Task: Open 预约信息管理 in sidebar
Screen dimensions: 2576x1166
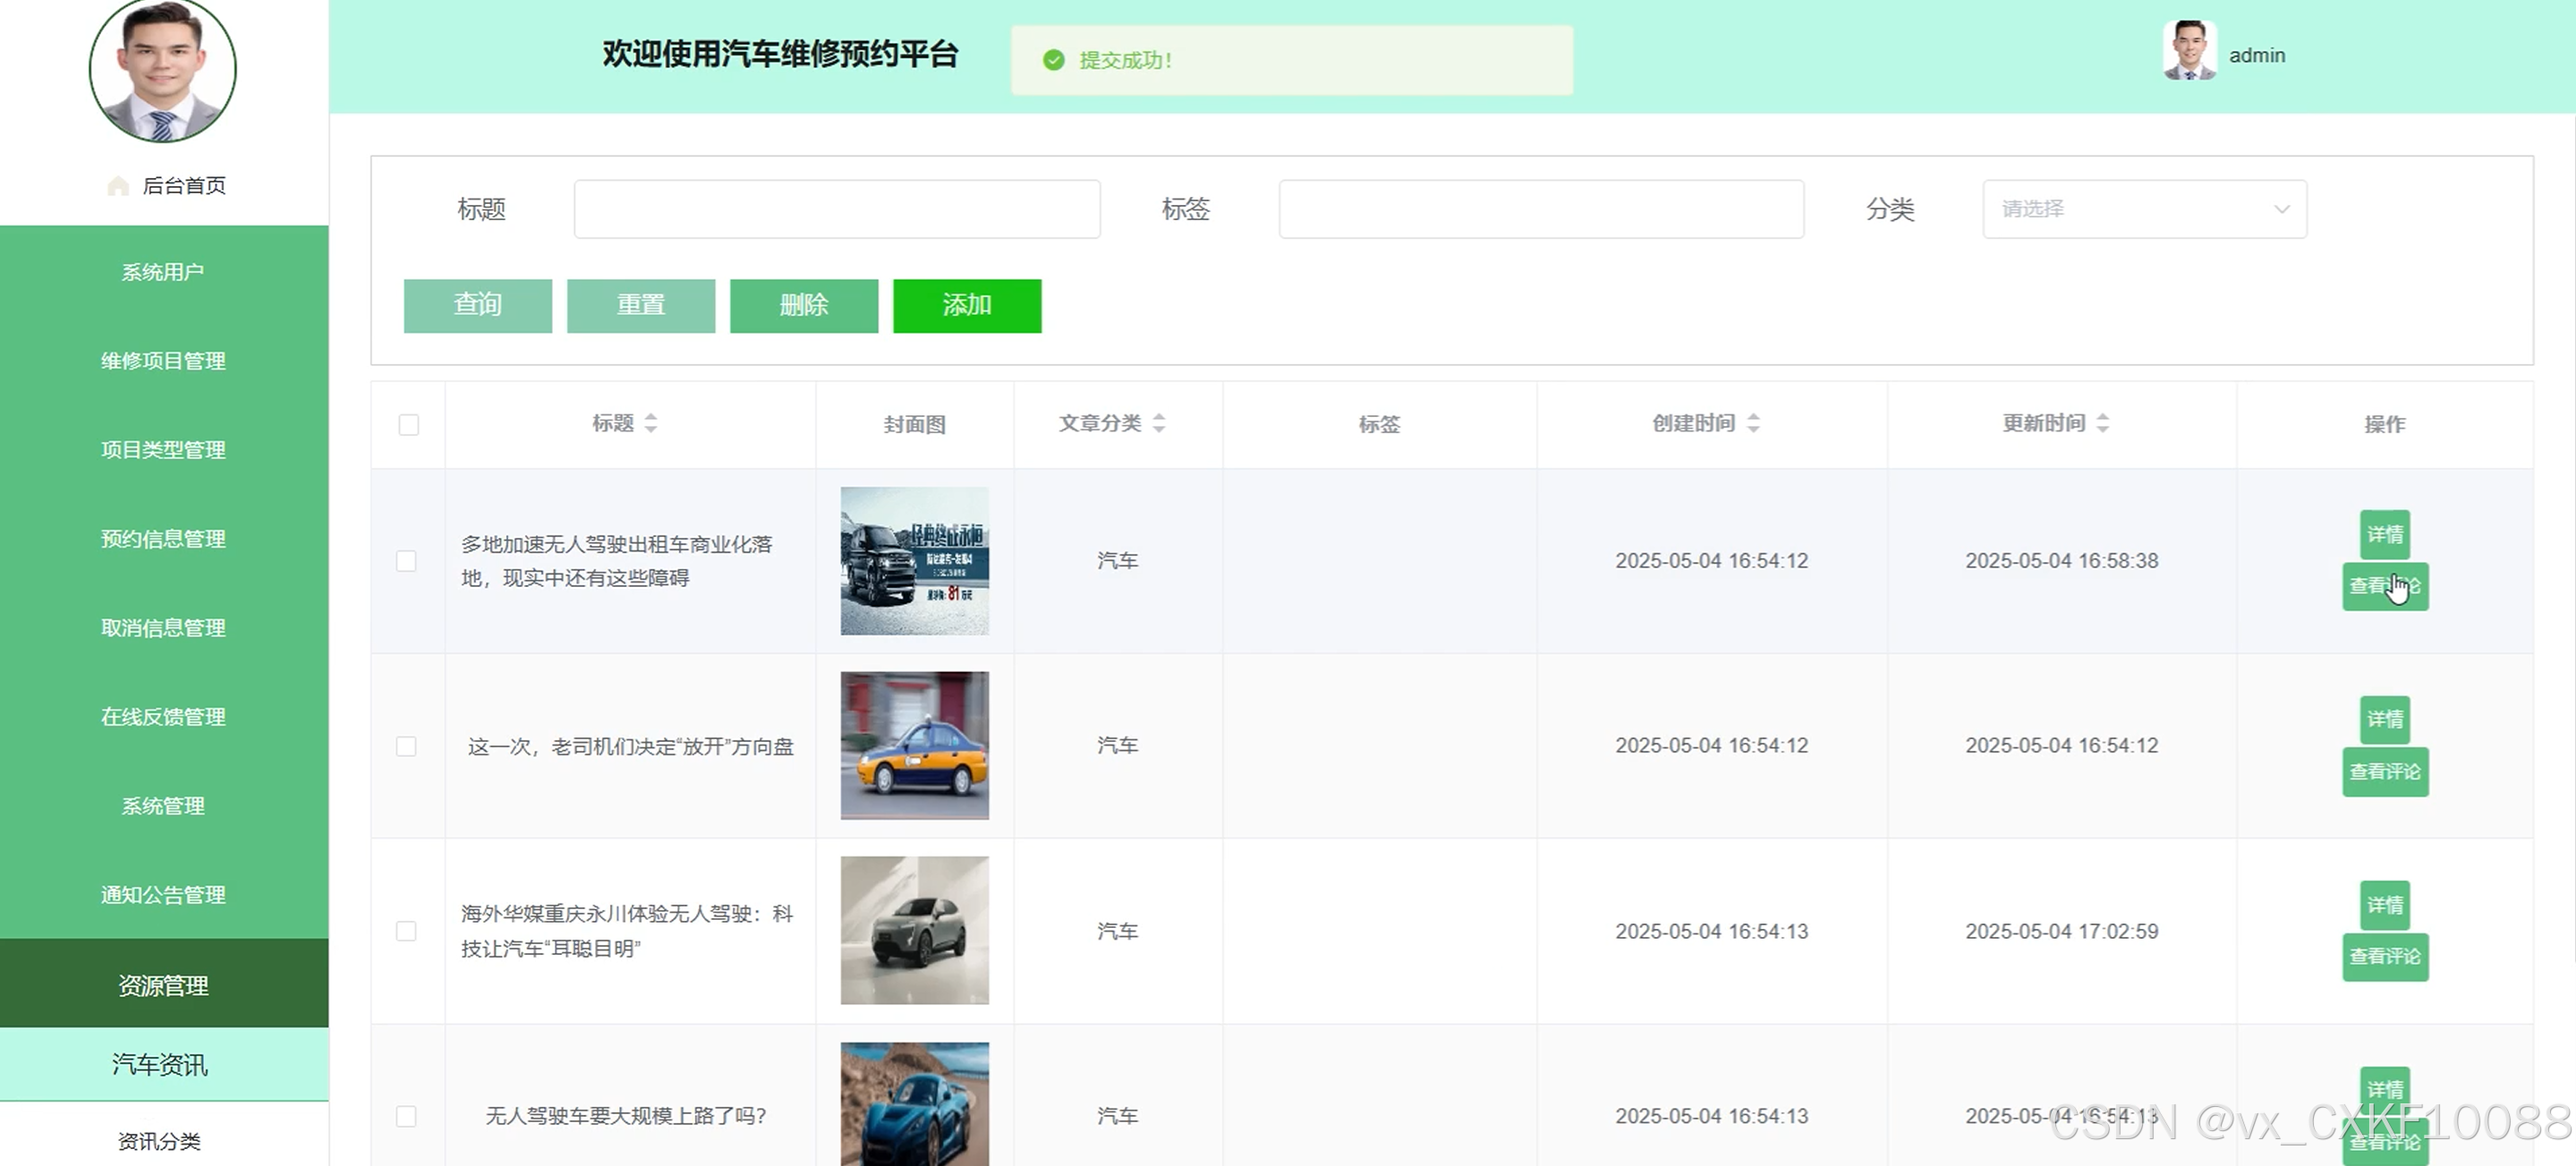Action: [x=164, y=539]
